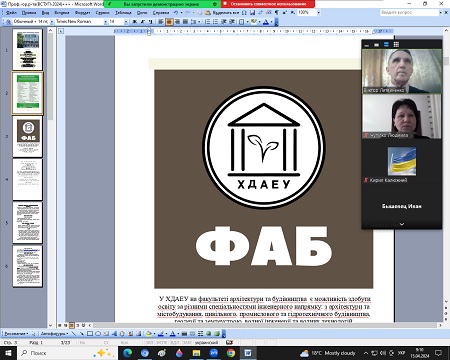450x360 pixels.
Task: Select page 1 thumbnail
Action: pos(28,49)
